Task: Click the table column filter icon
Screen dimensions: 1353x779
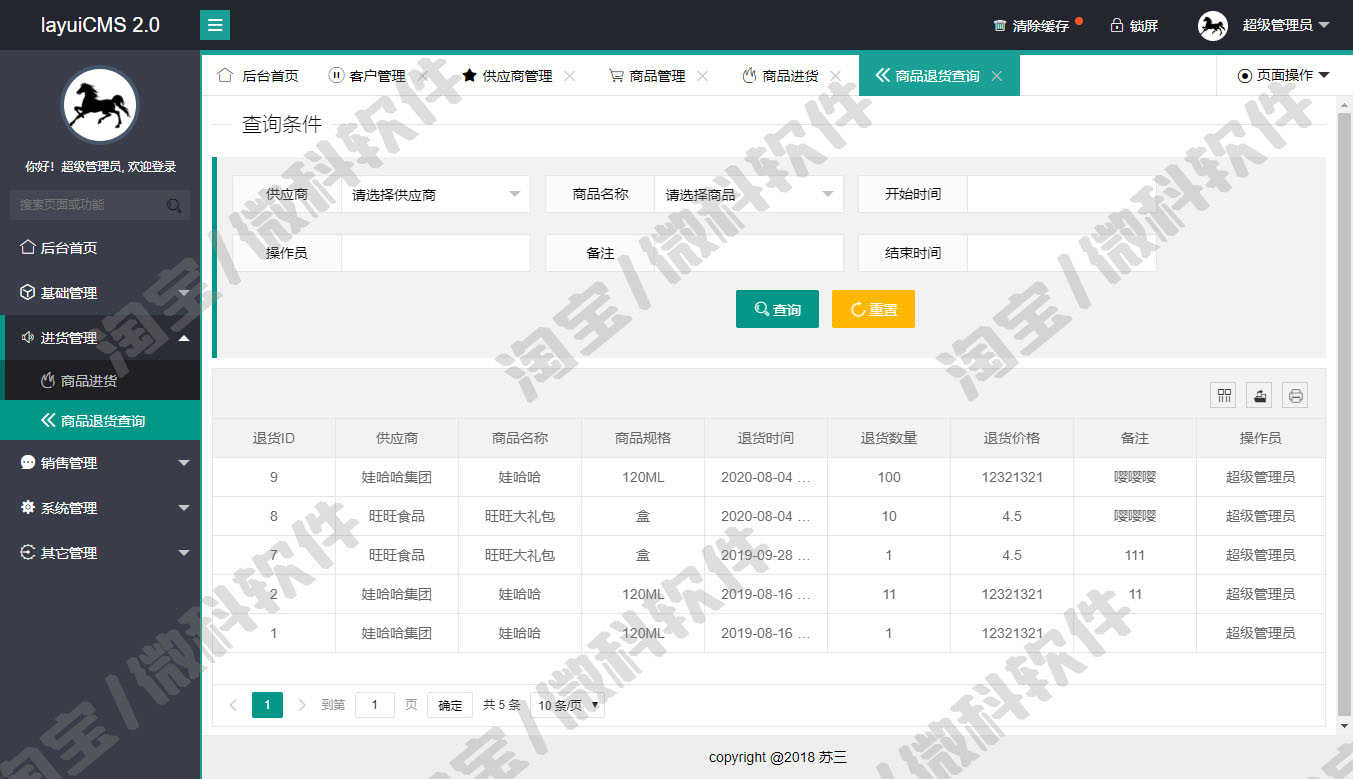Action: (1223, 395)
